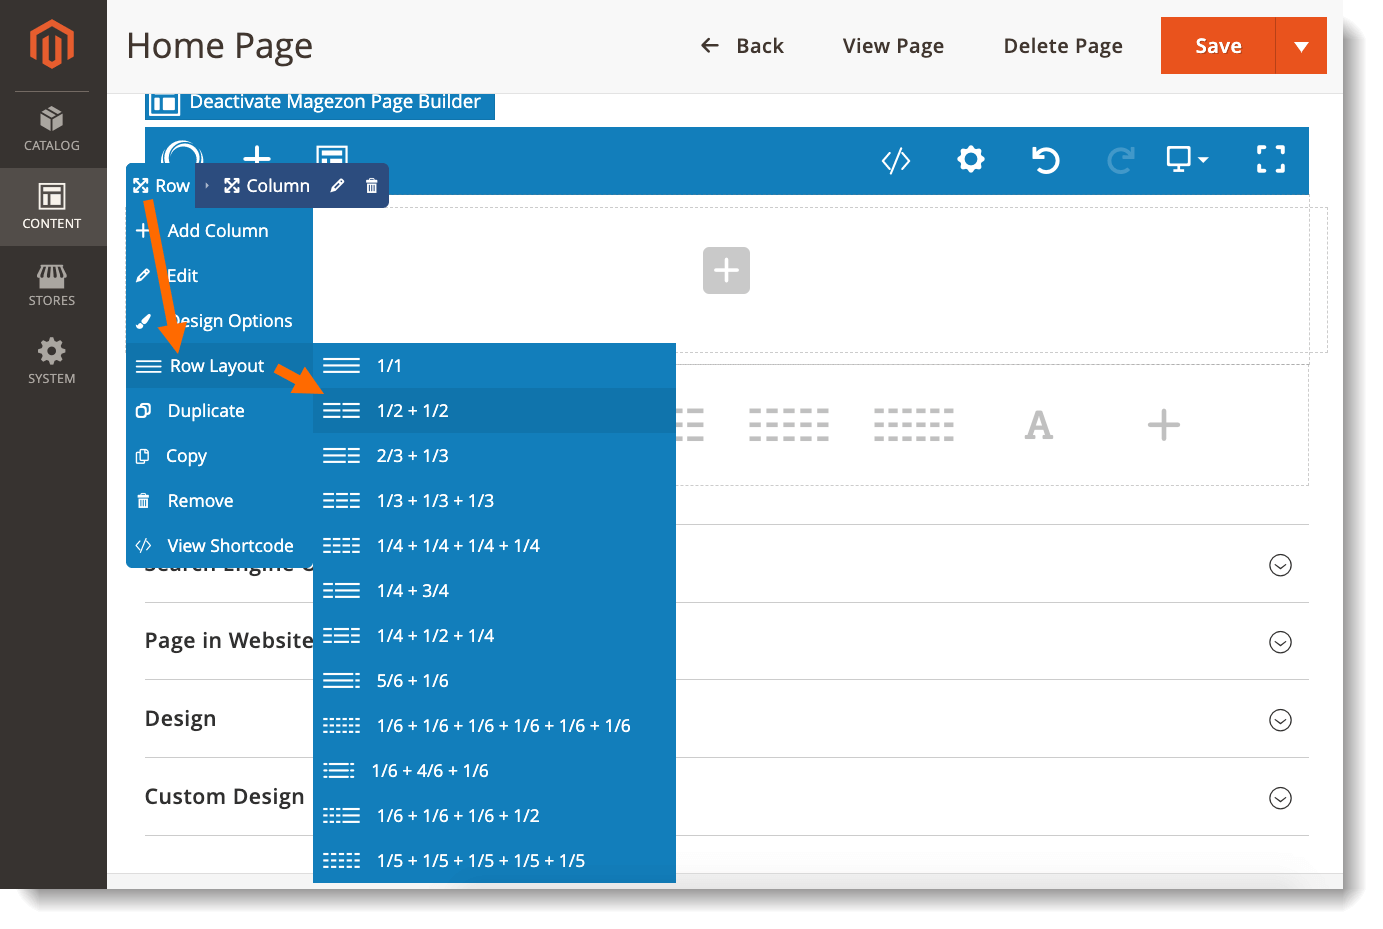Edit the Column with the pencil icon
This screenshot has width=1383, height=929.
point(337,185)
